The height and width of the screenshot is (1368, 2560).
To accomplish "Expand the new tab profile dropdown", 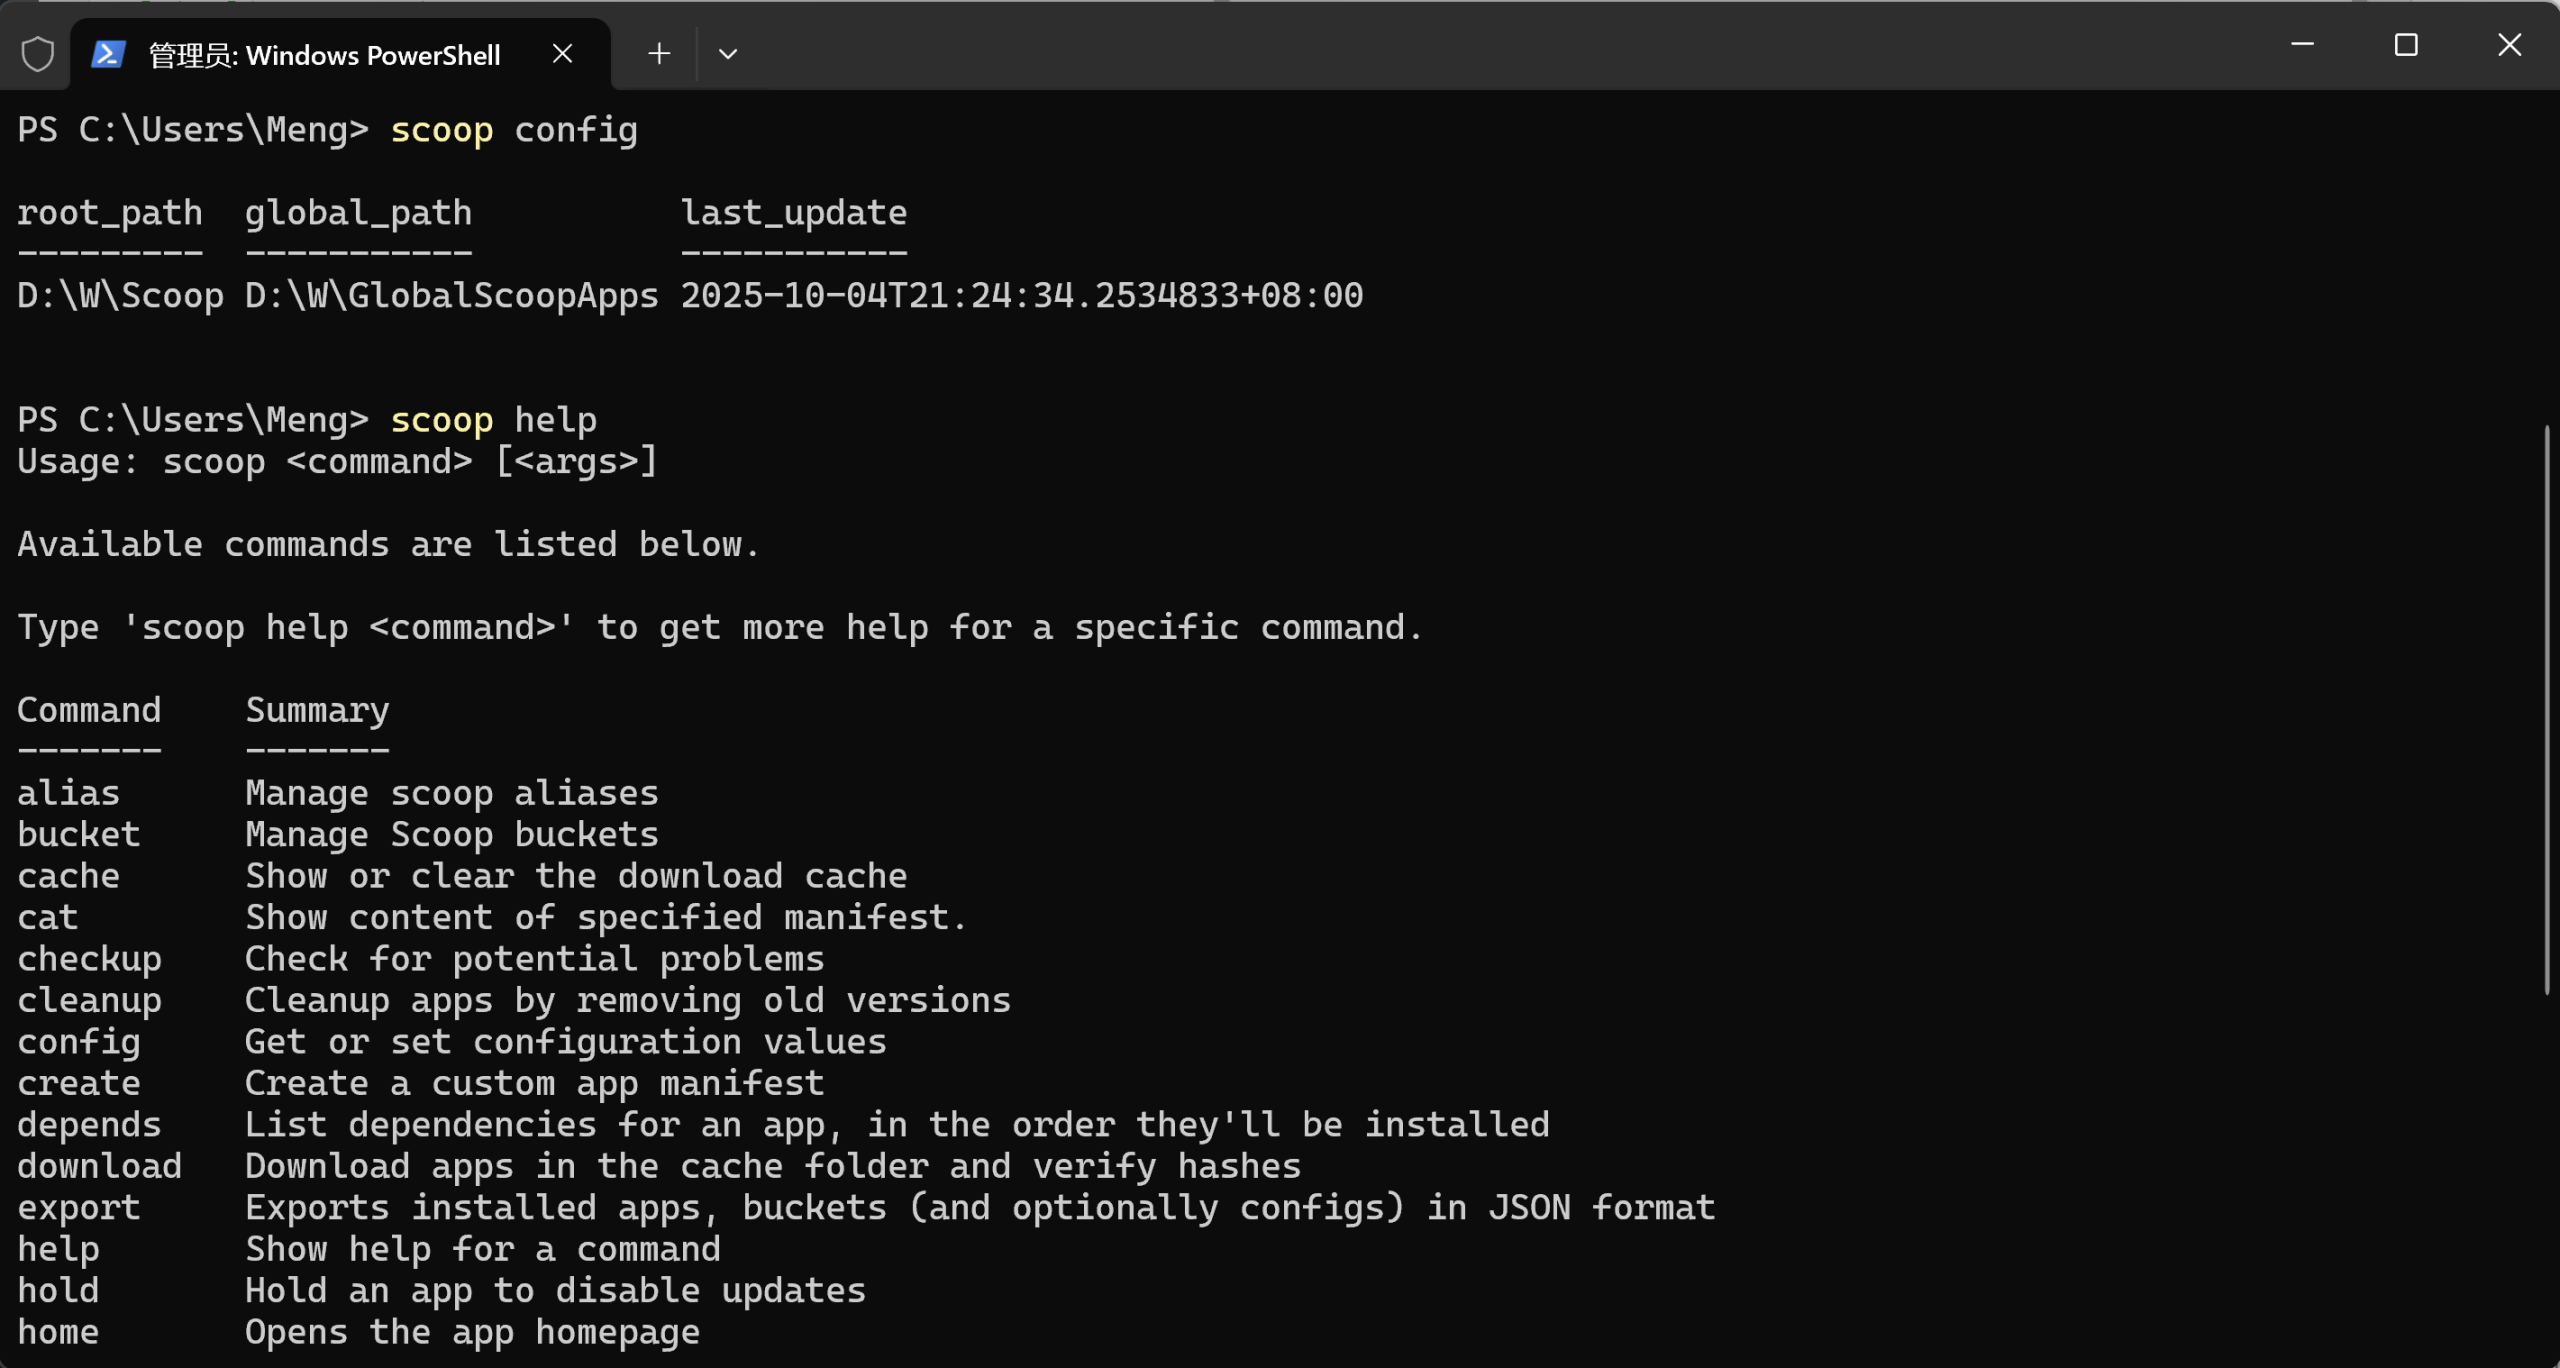I will [x=728, y=54].
